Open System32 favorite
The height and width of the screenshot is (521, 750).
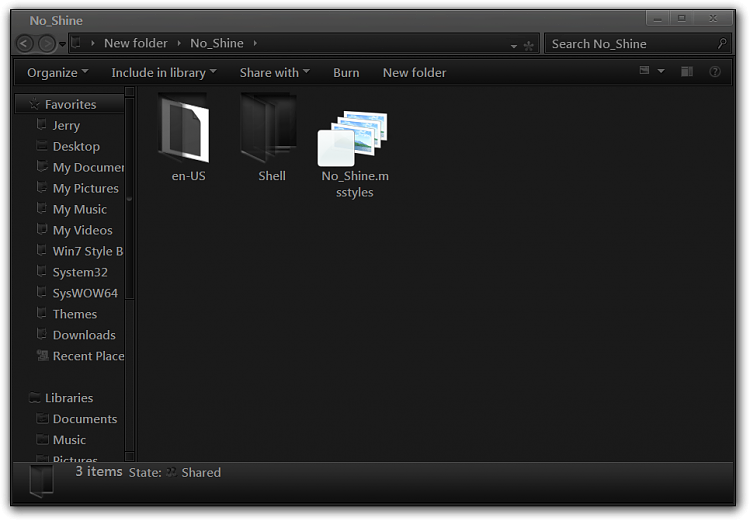80,272
